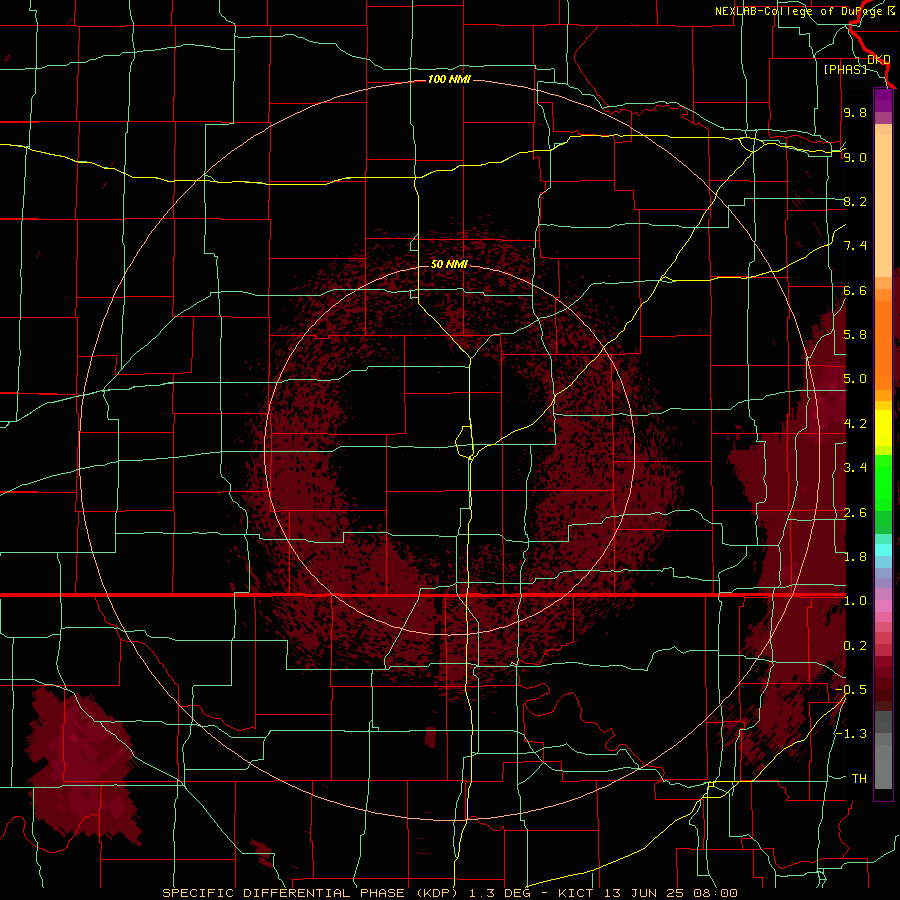Click the 0.2 value on the color scale

(855, 646)
